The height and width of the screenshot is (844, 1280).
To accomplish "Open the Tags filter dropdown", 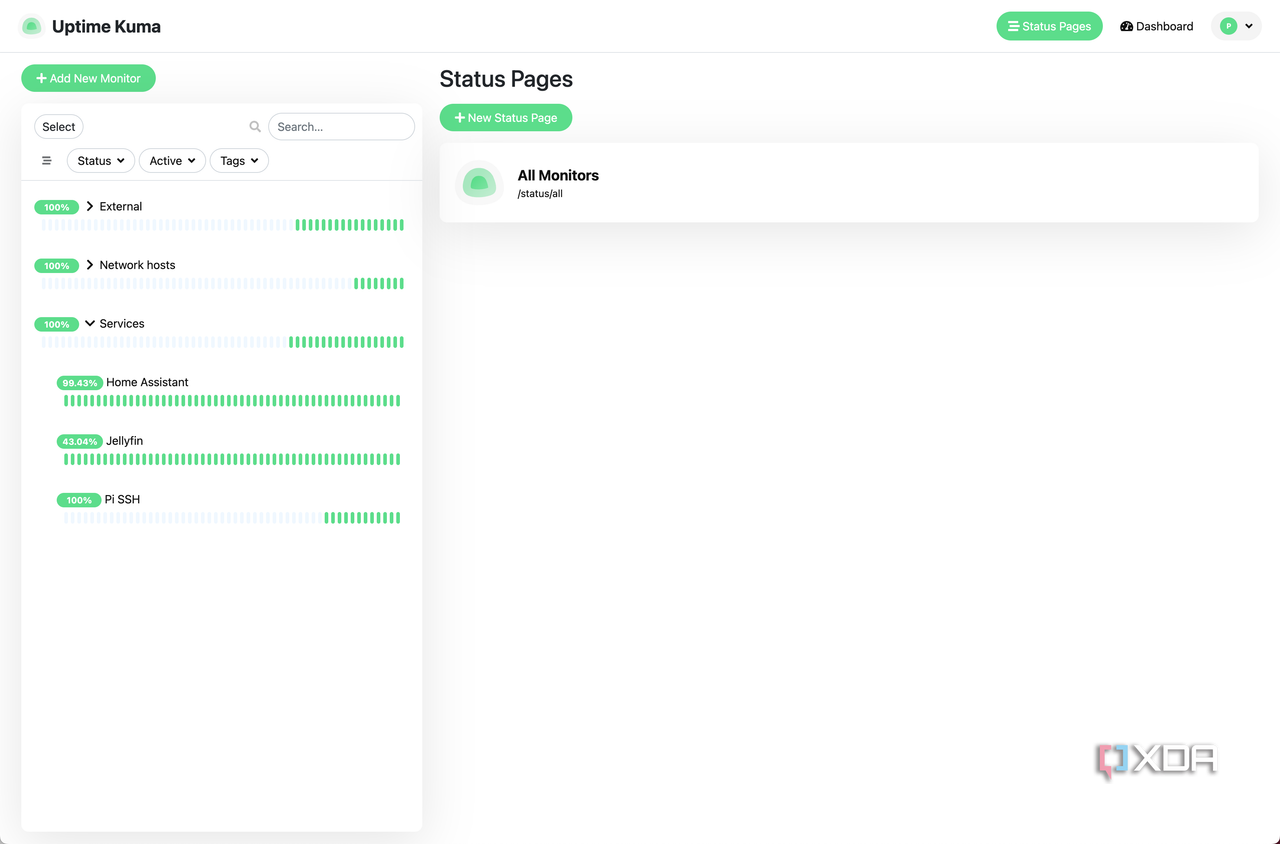I will [x=239, y=161].
